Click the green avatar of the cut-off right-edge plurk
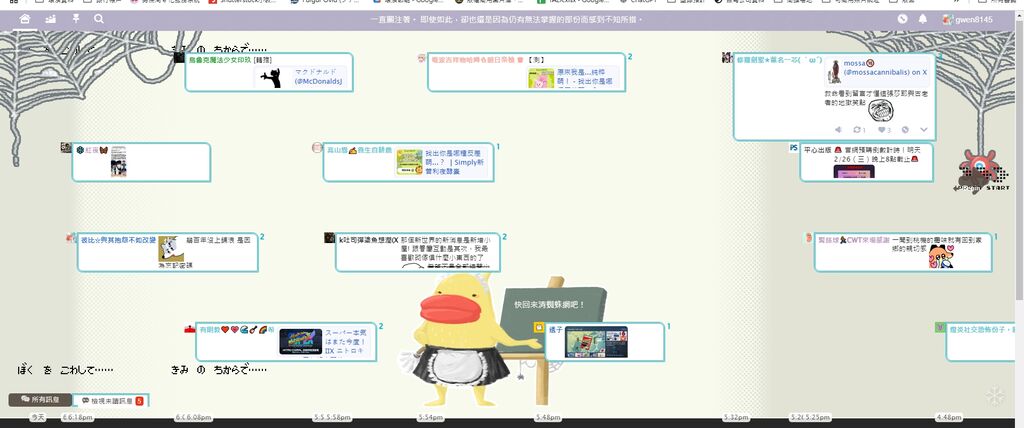The image size is (1024, 428). (940, 327)
